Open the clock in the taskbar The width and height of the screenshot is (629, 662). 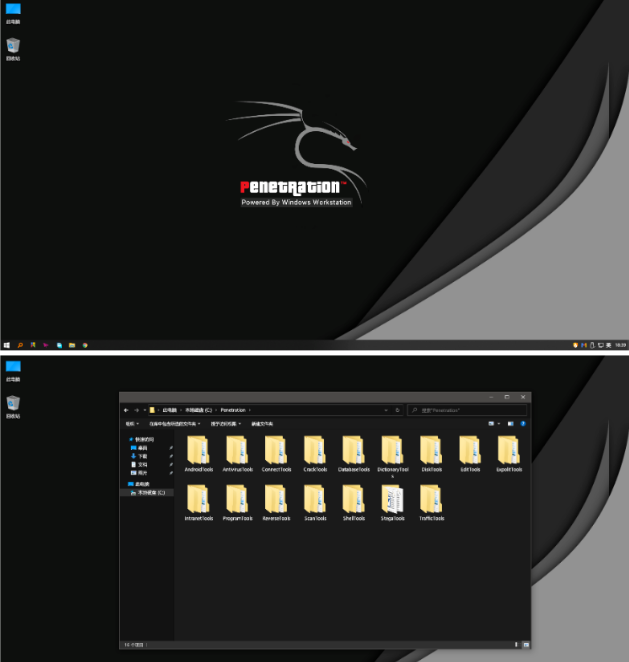click(x=620, y=345)
